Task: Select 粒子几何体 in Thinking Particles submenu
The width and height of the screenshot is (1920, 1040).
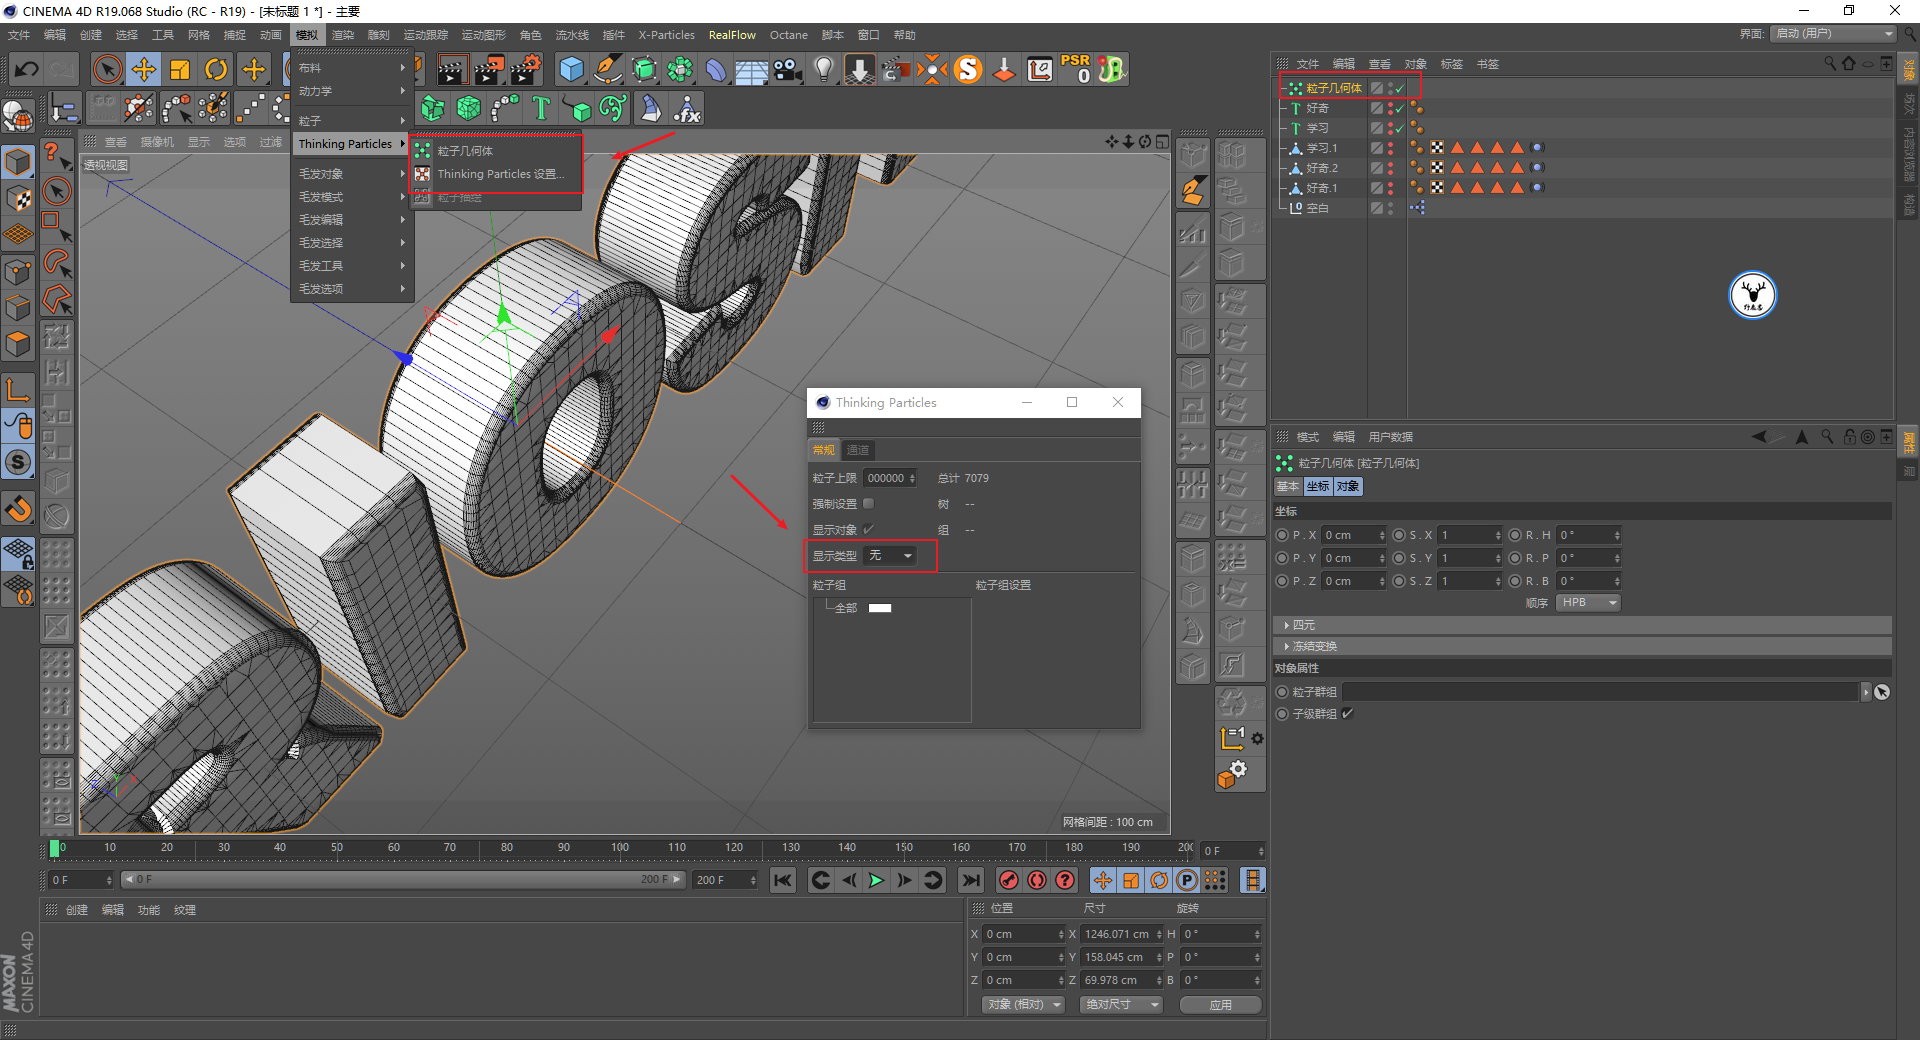Action: pyautogui.click(x=465, y=151)
